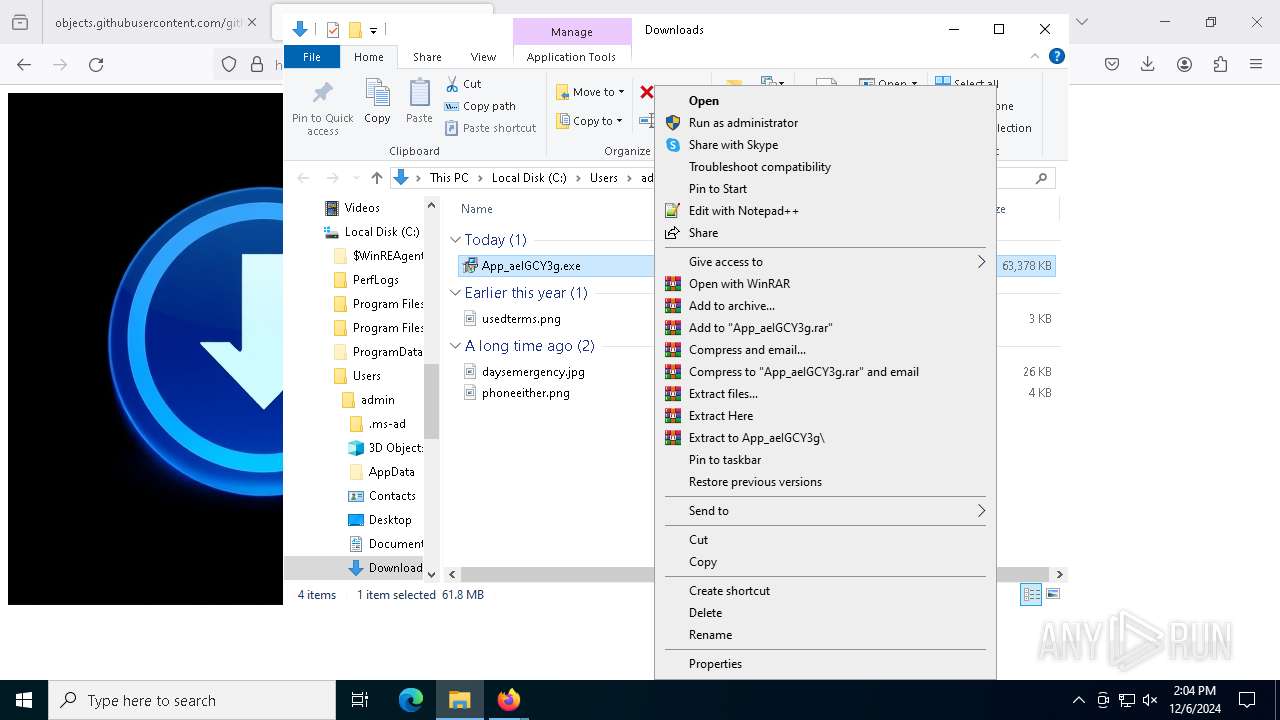
Task: Collapse the ribbon with the chevron
Action: pos(1035,57)
